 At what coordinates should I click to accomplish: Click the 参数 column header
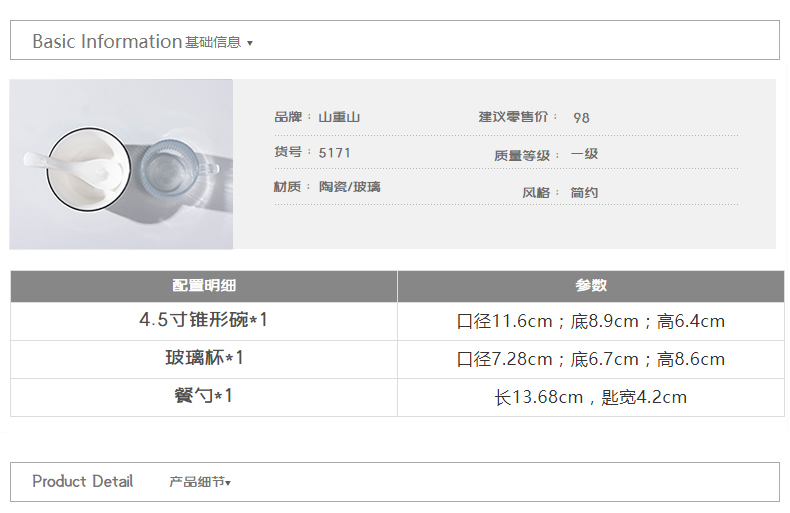click(591, 286)
